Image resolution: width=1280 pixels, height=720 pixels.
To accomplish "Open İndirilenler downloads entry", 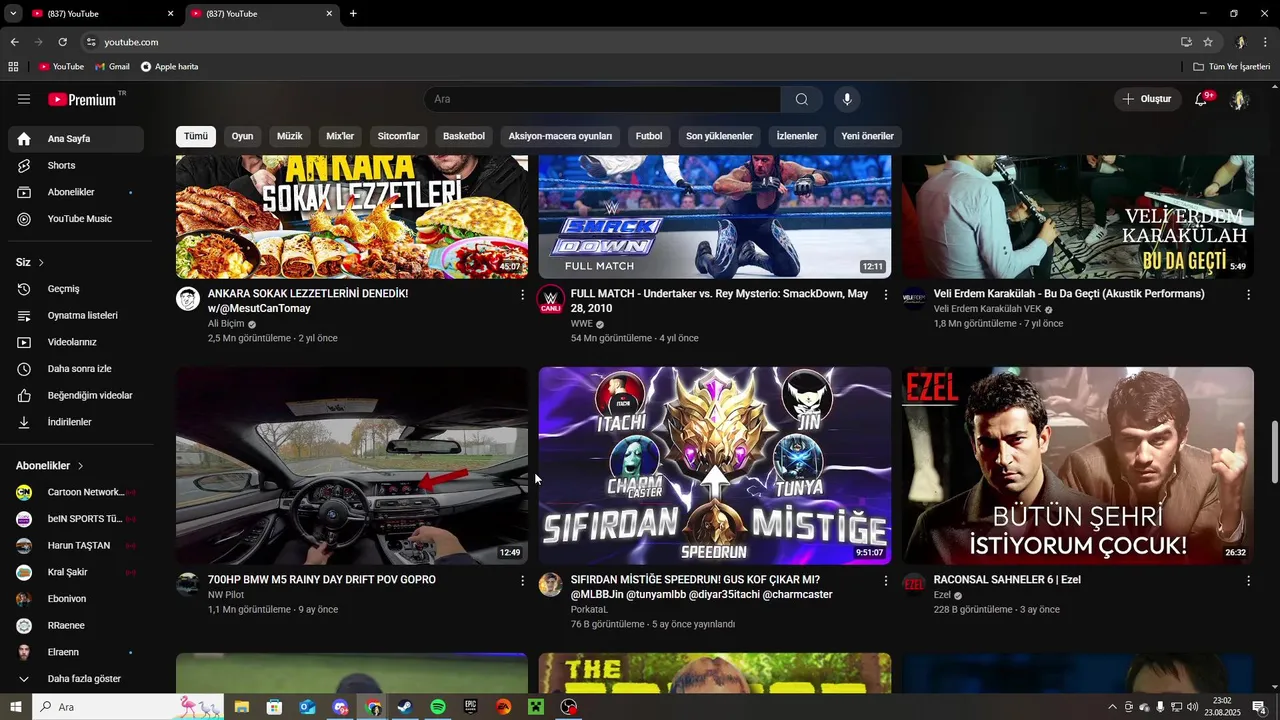I will coord(76,422).
